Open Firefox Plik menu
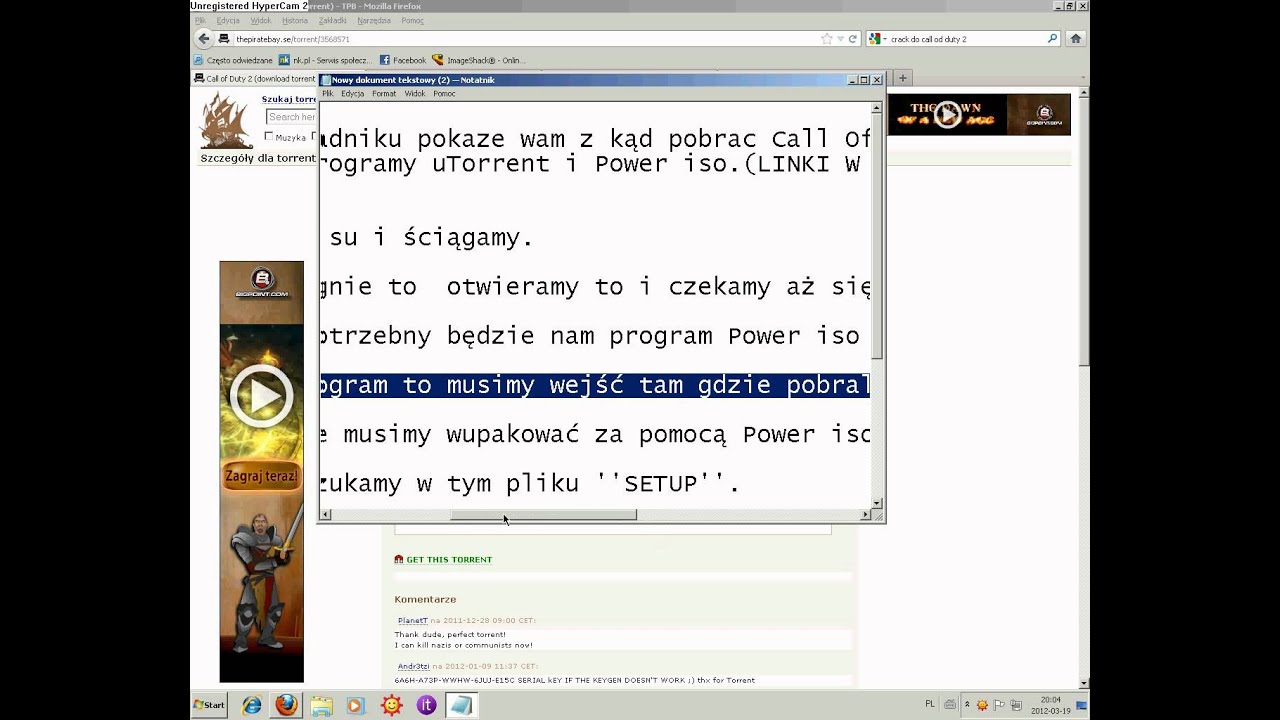The width and height of the screenshot is (1280, 720). [200, 20]
